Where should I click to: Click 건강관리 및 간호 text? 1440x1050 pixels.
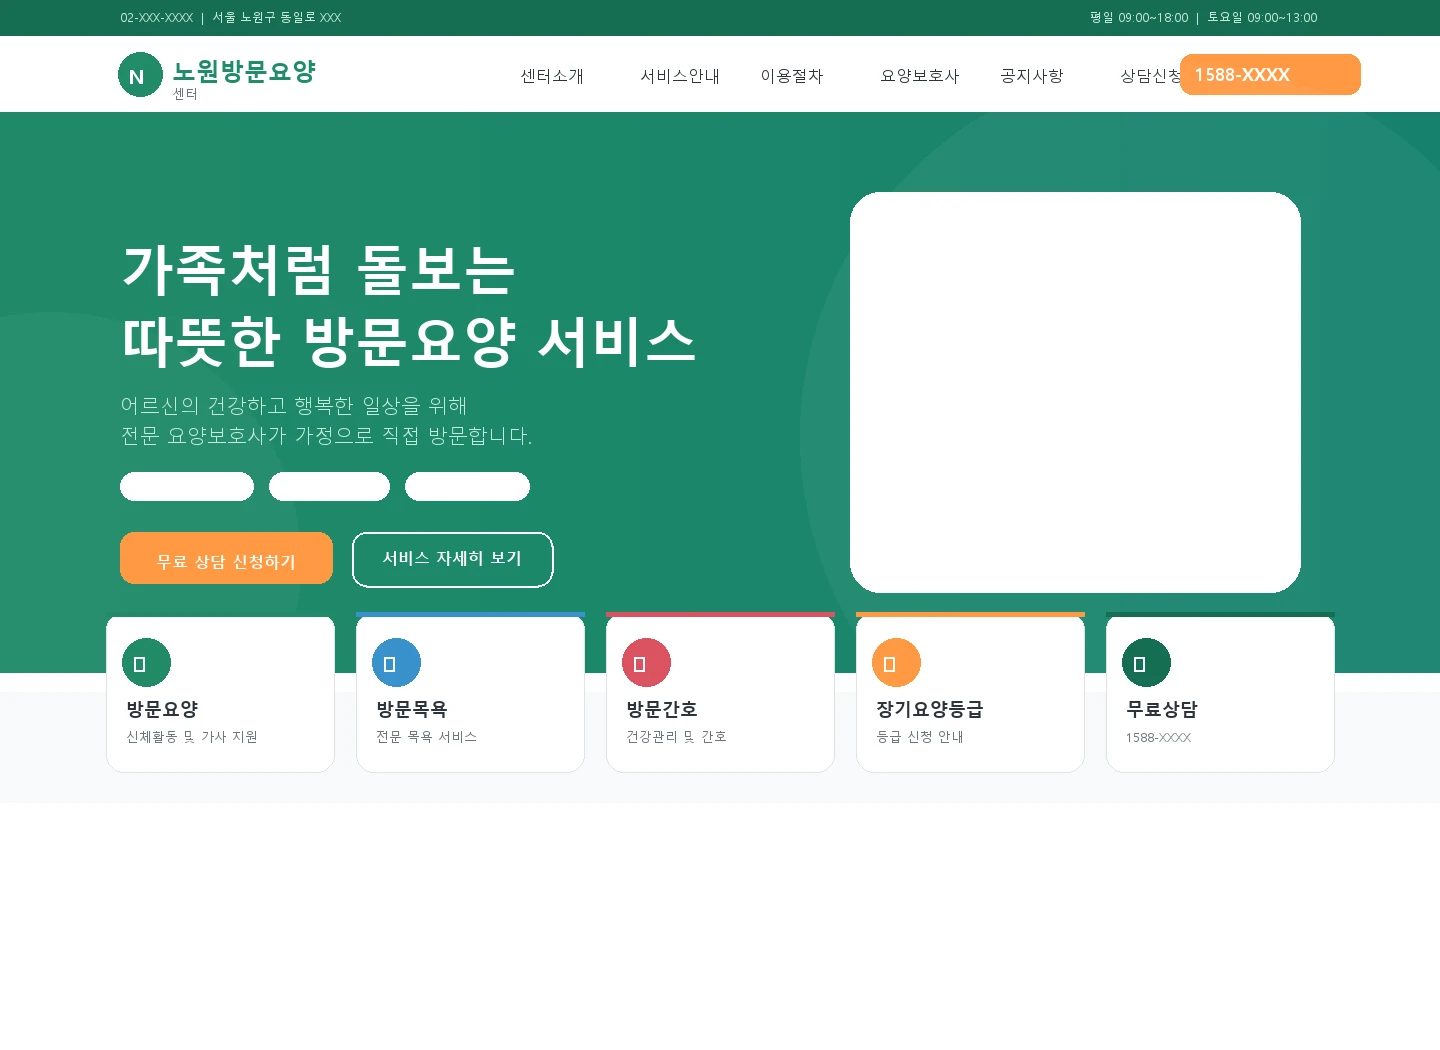click(x=676, y=737)
